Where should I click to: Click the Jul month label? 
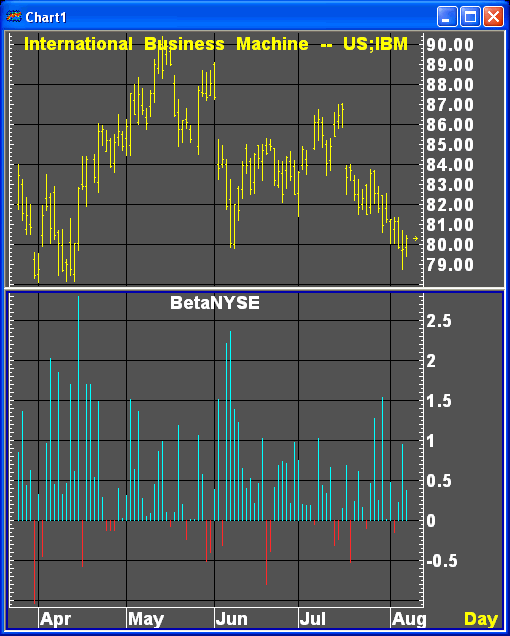click(312, 619)
